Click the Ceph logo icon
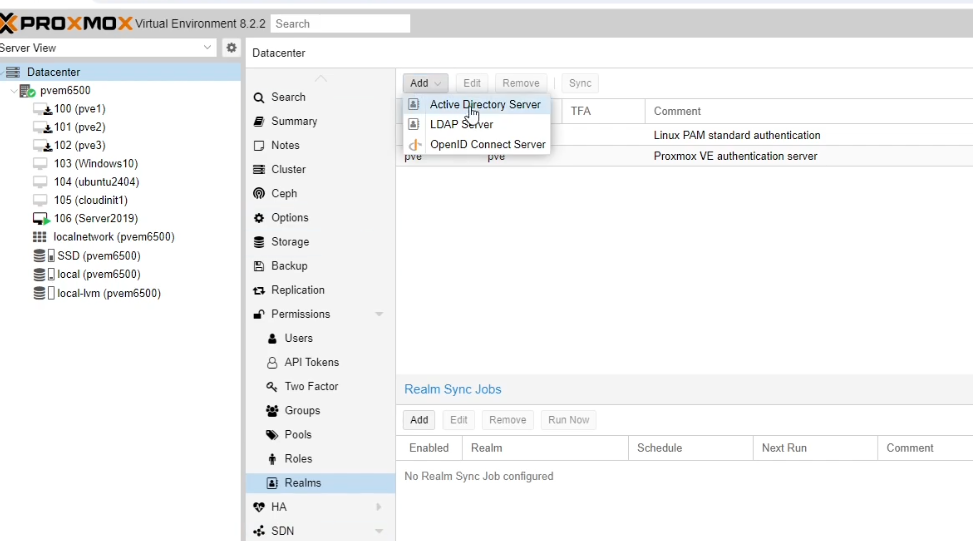This screenshot has height=541, width=973. pos(259,194)
